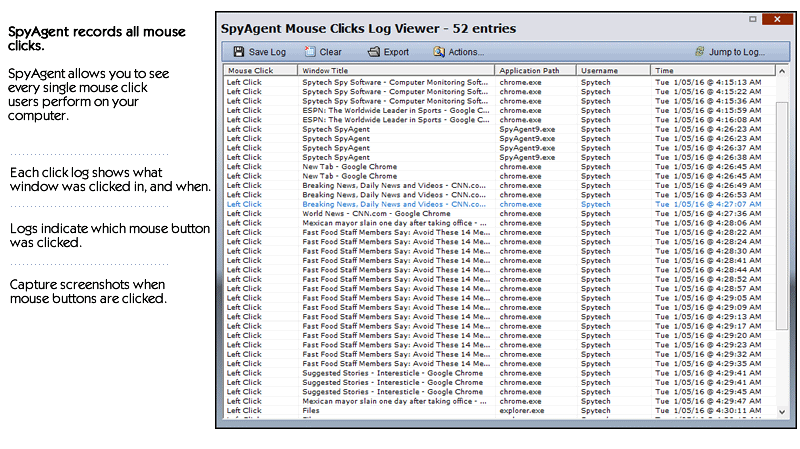
Task: Select the entry timed 4:15:36 AM
Action: coord(499,101)
